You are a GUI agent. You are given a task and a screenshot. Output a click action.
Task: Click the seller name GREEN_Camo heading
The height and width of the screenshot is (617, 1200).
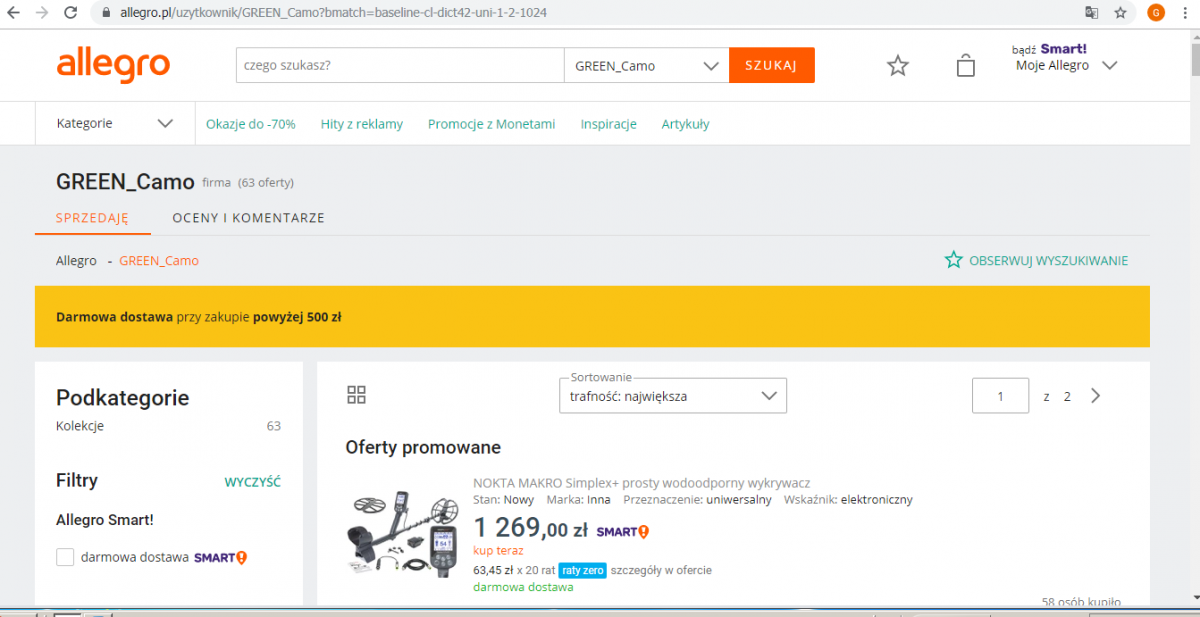click(x=125, y=182)
